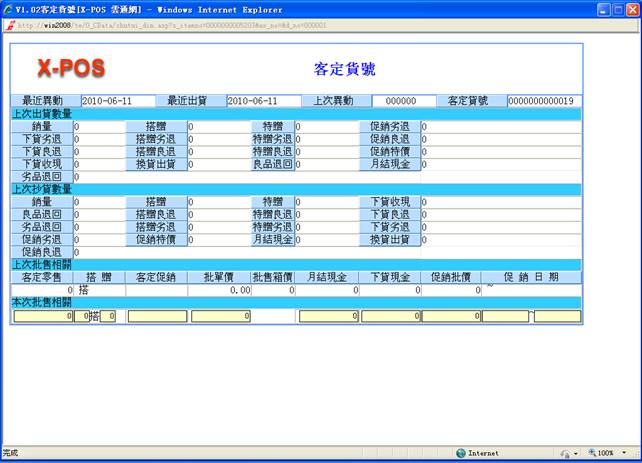Image resolution: width=642 pixels, height=463 pixels.
Task: Select the 最近出貨 date field
Action: point(264,101)
